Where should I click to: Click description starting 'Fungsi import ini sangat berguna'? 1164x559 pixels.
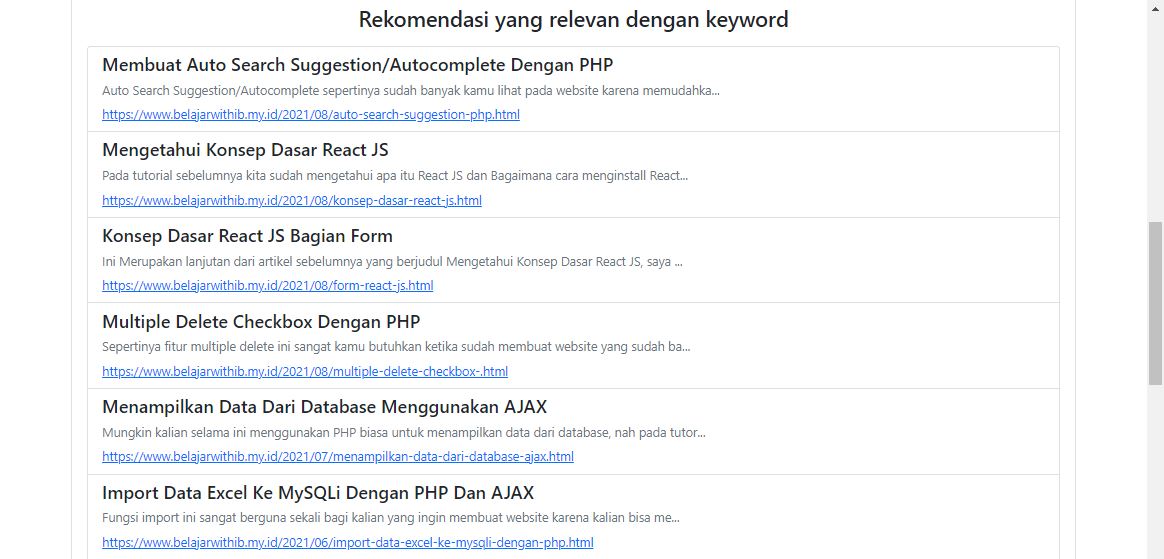[390, 518]
